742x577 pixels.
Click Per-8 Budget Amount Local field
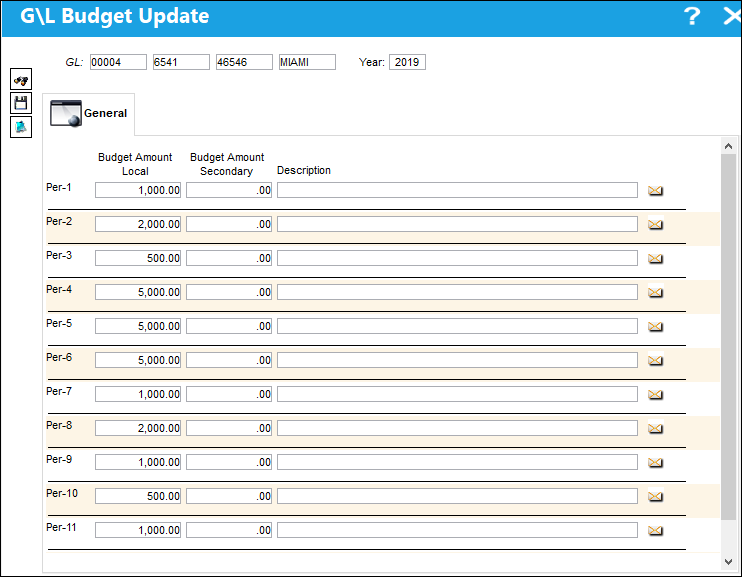(x=138, y=428)
